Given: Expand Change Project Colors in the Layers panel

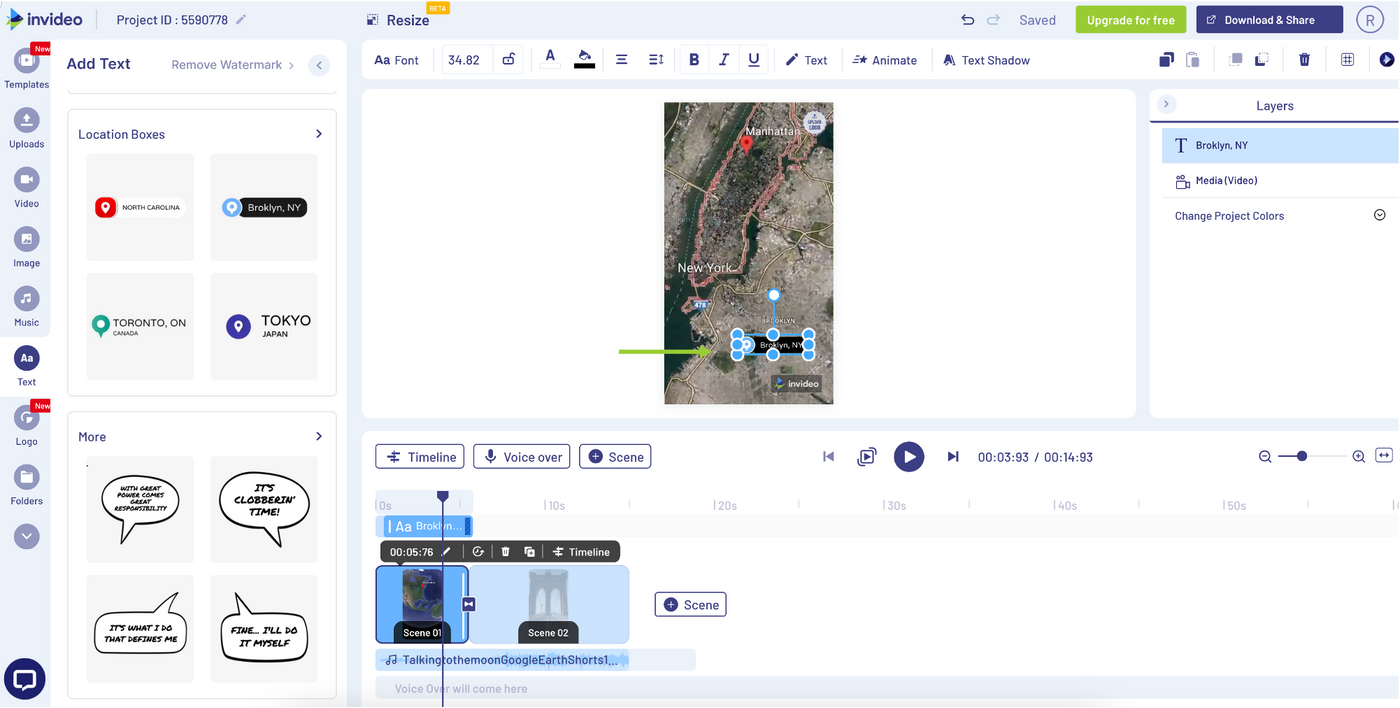Looking at the screenshot, I should 1379,214.
